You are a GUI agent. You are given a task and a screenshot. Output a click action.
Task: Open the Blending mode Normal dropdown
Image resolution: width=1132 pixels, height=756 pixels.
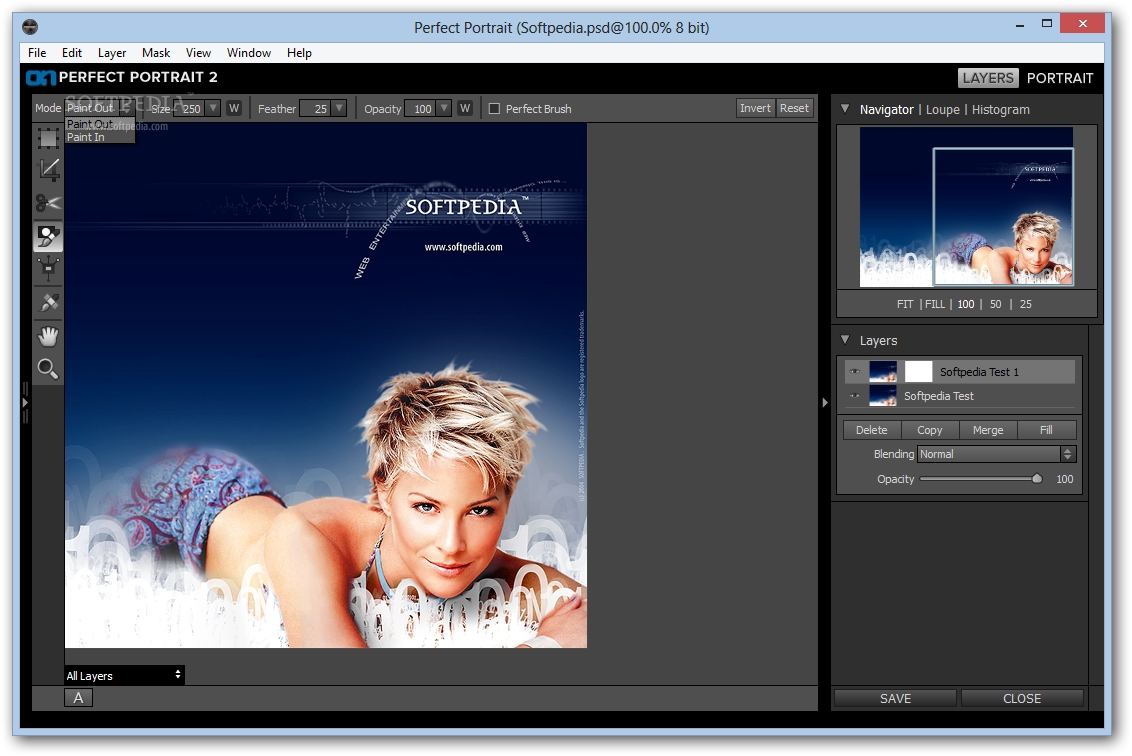(996, 454)
